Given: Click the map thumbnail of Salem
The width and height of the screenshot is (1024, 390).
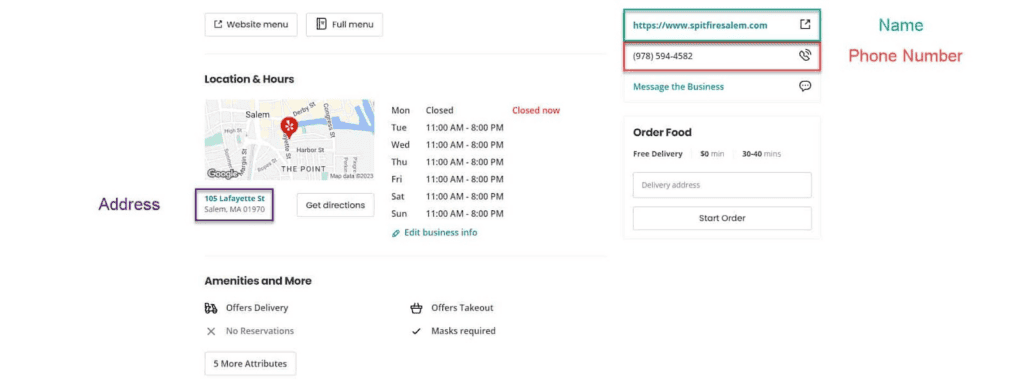Looking at the screenshot, I should [289, 140].
